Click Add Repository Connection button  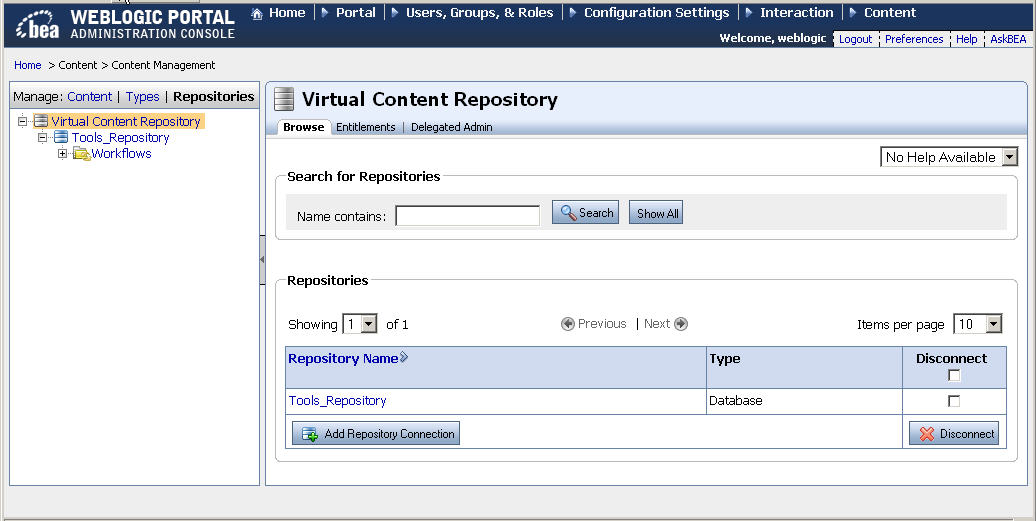[376, 434]
